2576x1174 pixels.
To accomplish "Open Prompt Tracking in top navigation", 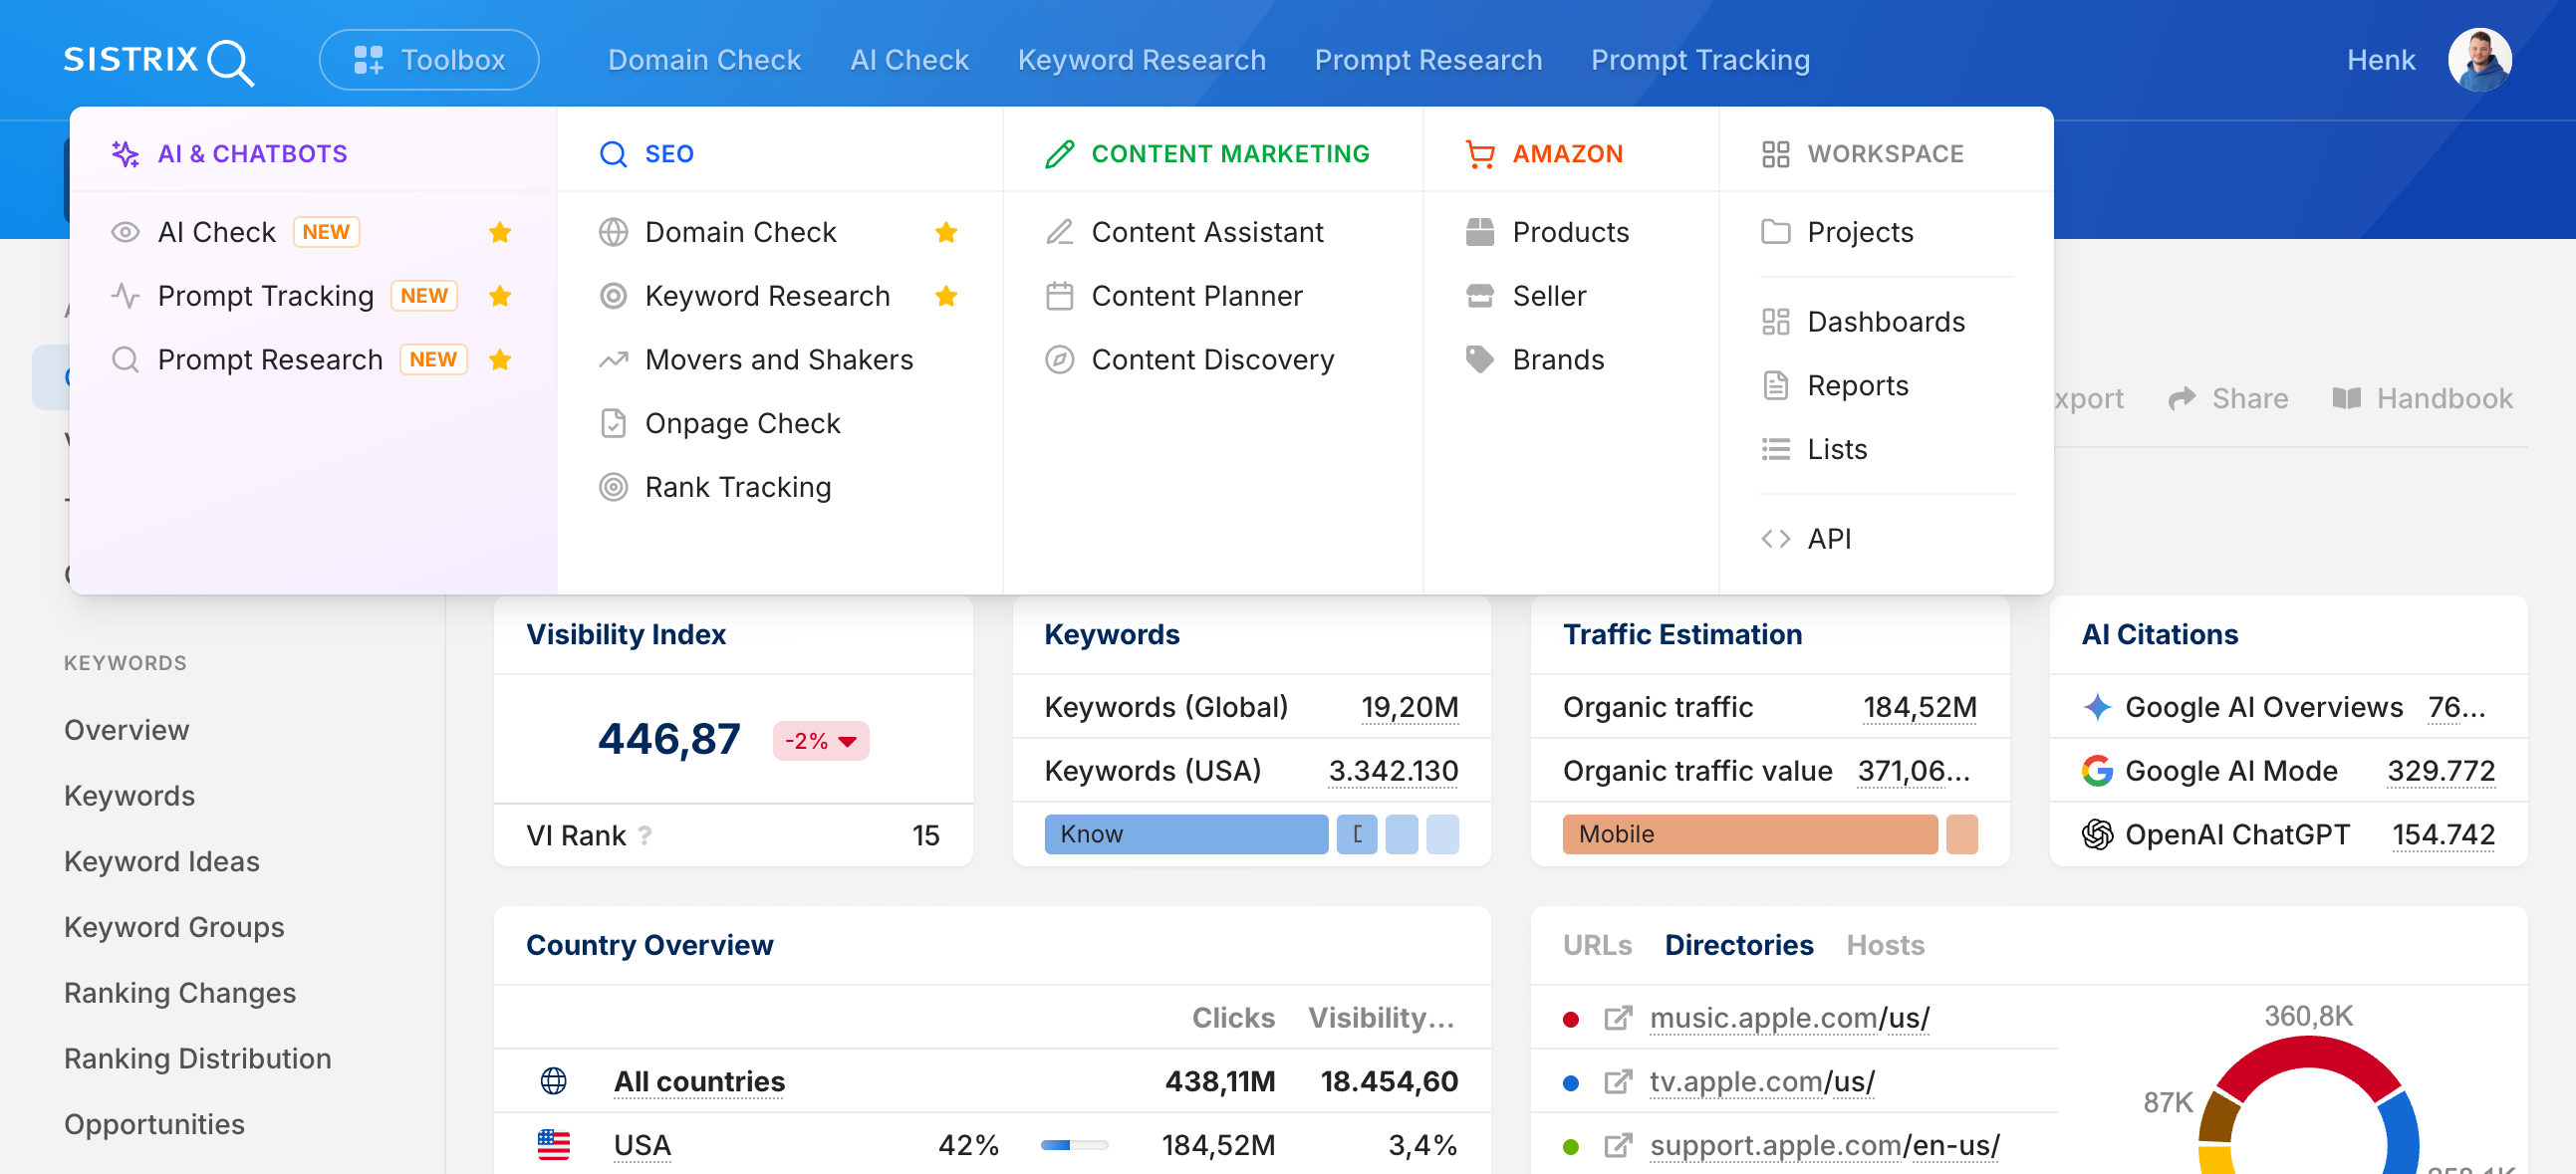I will (1700, 60).
